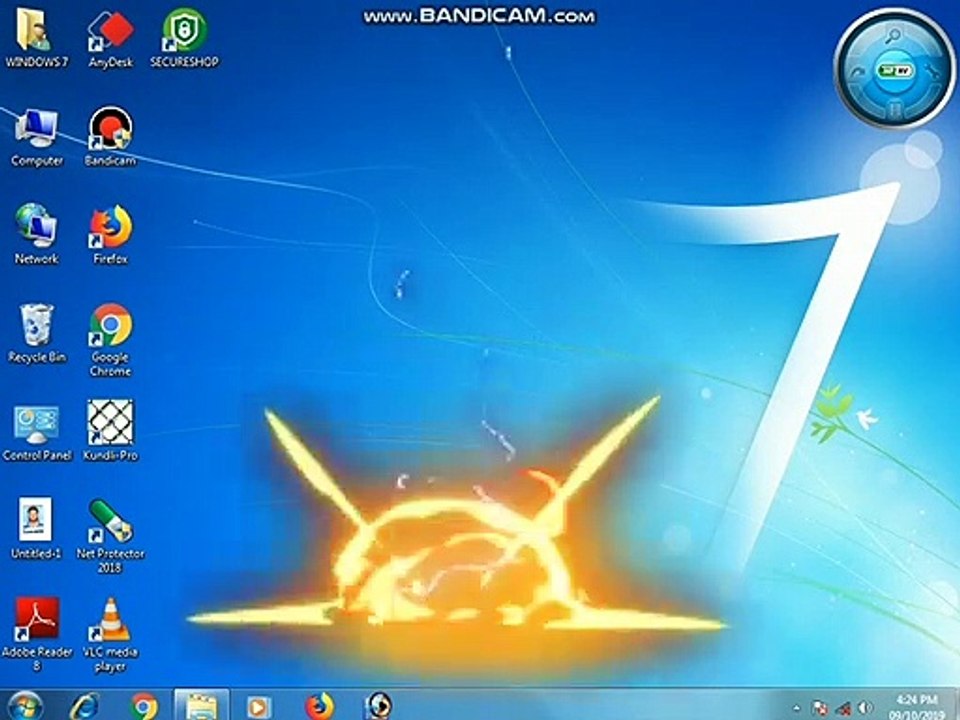Open the Windows Start menu
960x720 pixels.
26,706
